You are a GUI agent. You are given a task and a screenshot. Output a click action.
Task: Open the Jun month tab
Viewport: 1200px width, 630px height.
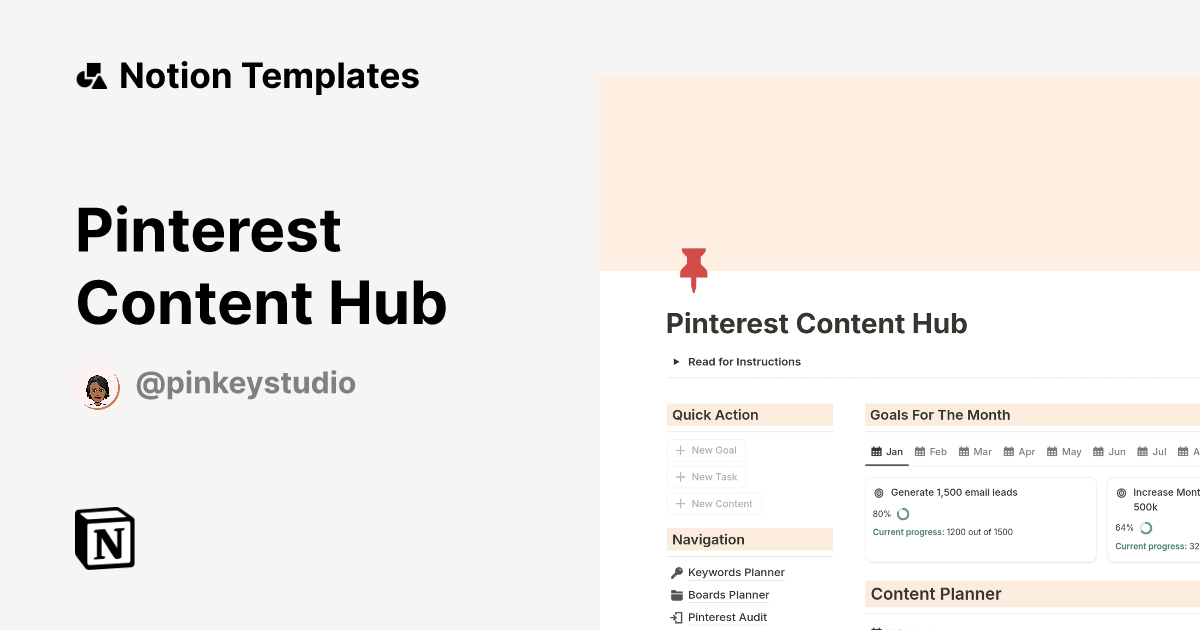click(x=1109, y=451)
